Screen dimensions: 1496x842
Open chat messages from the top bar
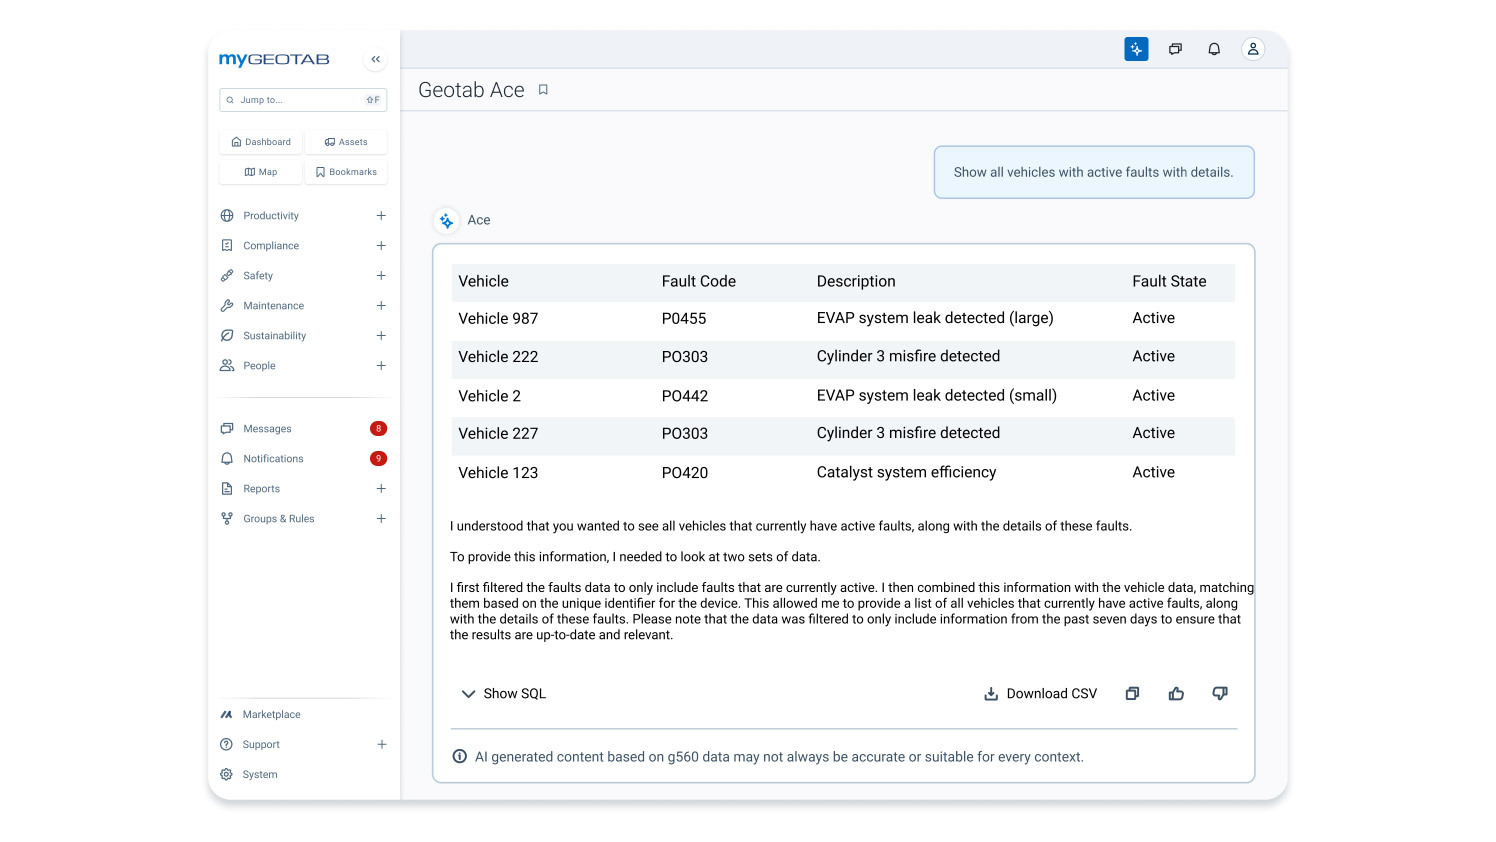coord(1175,48)
